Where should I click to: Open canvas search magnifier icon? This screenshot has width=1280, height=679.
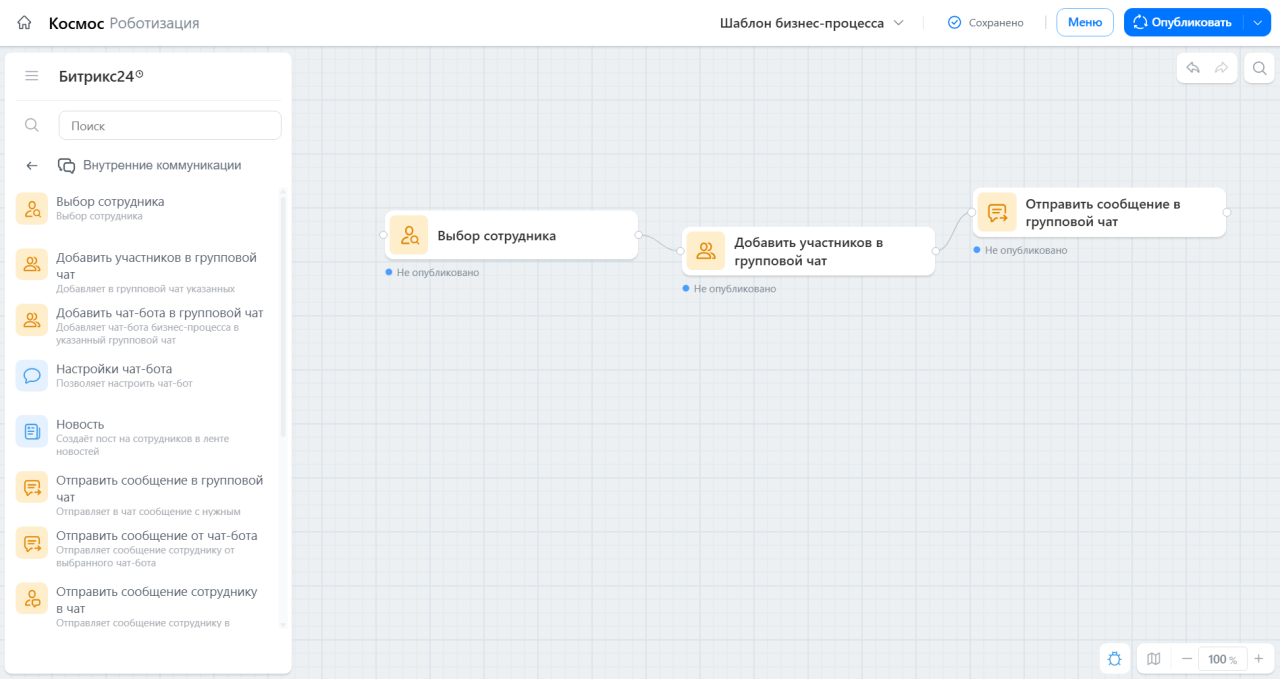click(x=1259, y=68)
